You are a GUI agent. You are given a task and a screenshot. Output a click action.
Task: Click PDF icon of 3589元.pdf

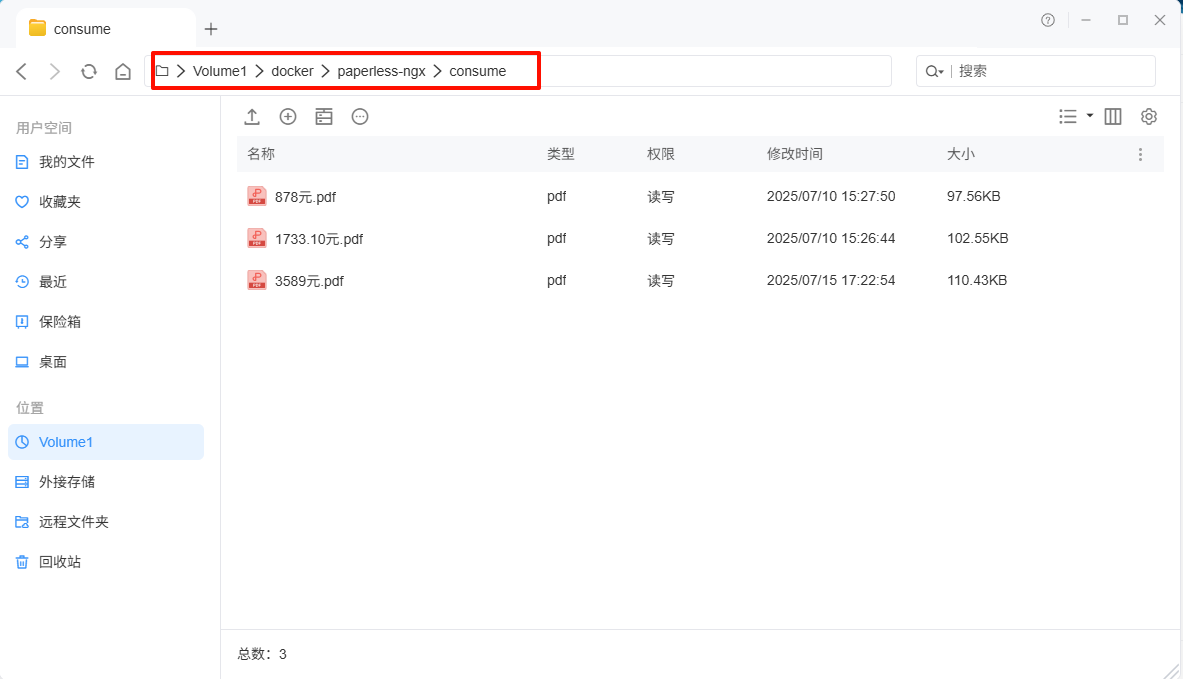pyautogui.click(x=257, y=281)
